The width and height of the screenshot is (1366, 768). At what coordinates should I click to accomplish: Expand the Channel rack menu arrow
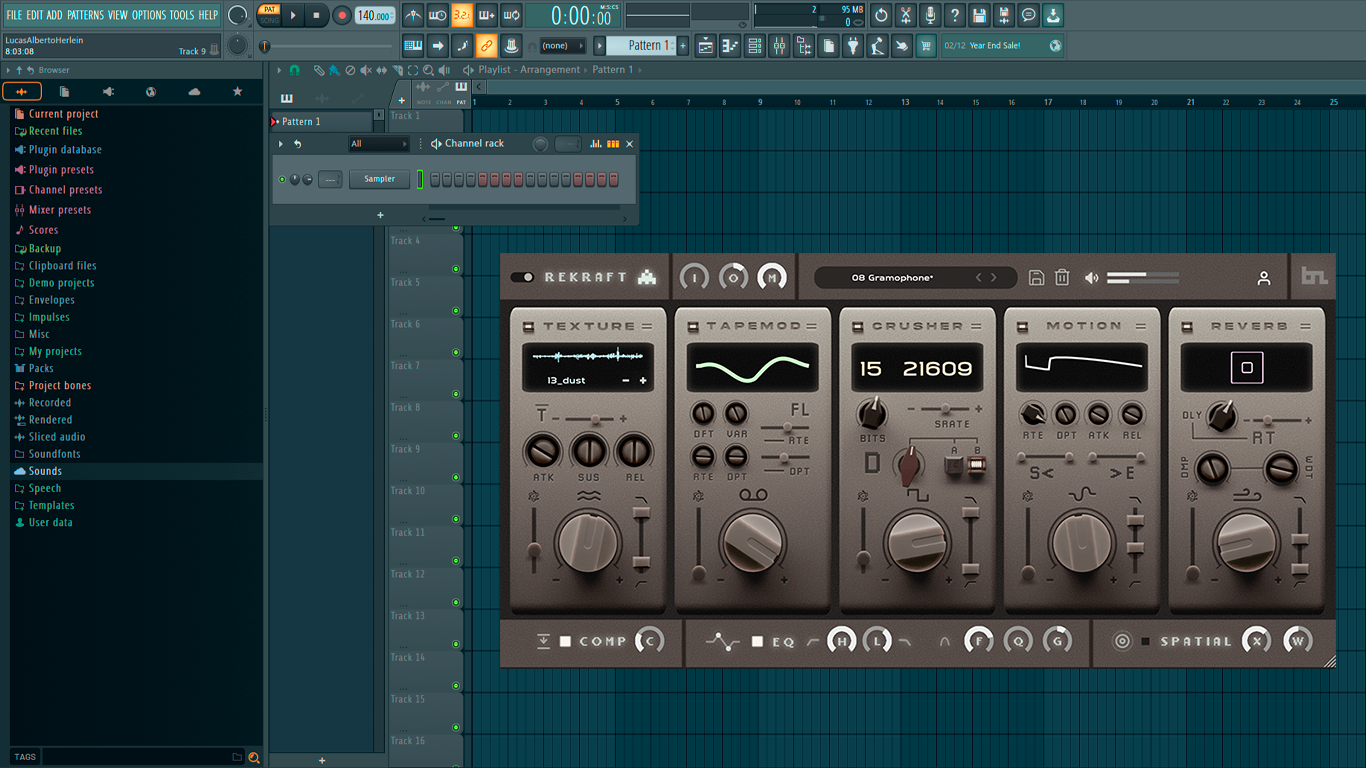coord(281,144)
